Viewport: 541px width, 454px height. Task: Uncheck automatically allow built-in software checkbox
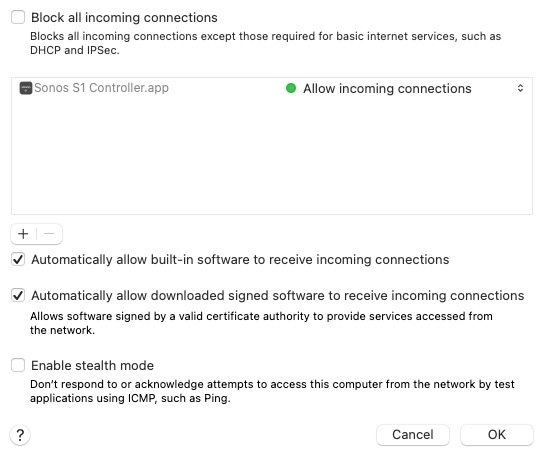18,259
